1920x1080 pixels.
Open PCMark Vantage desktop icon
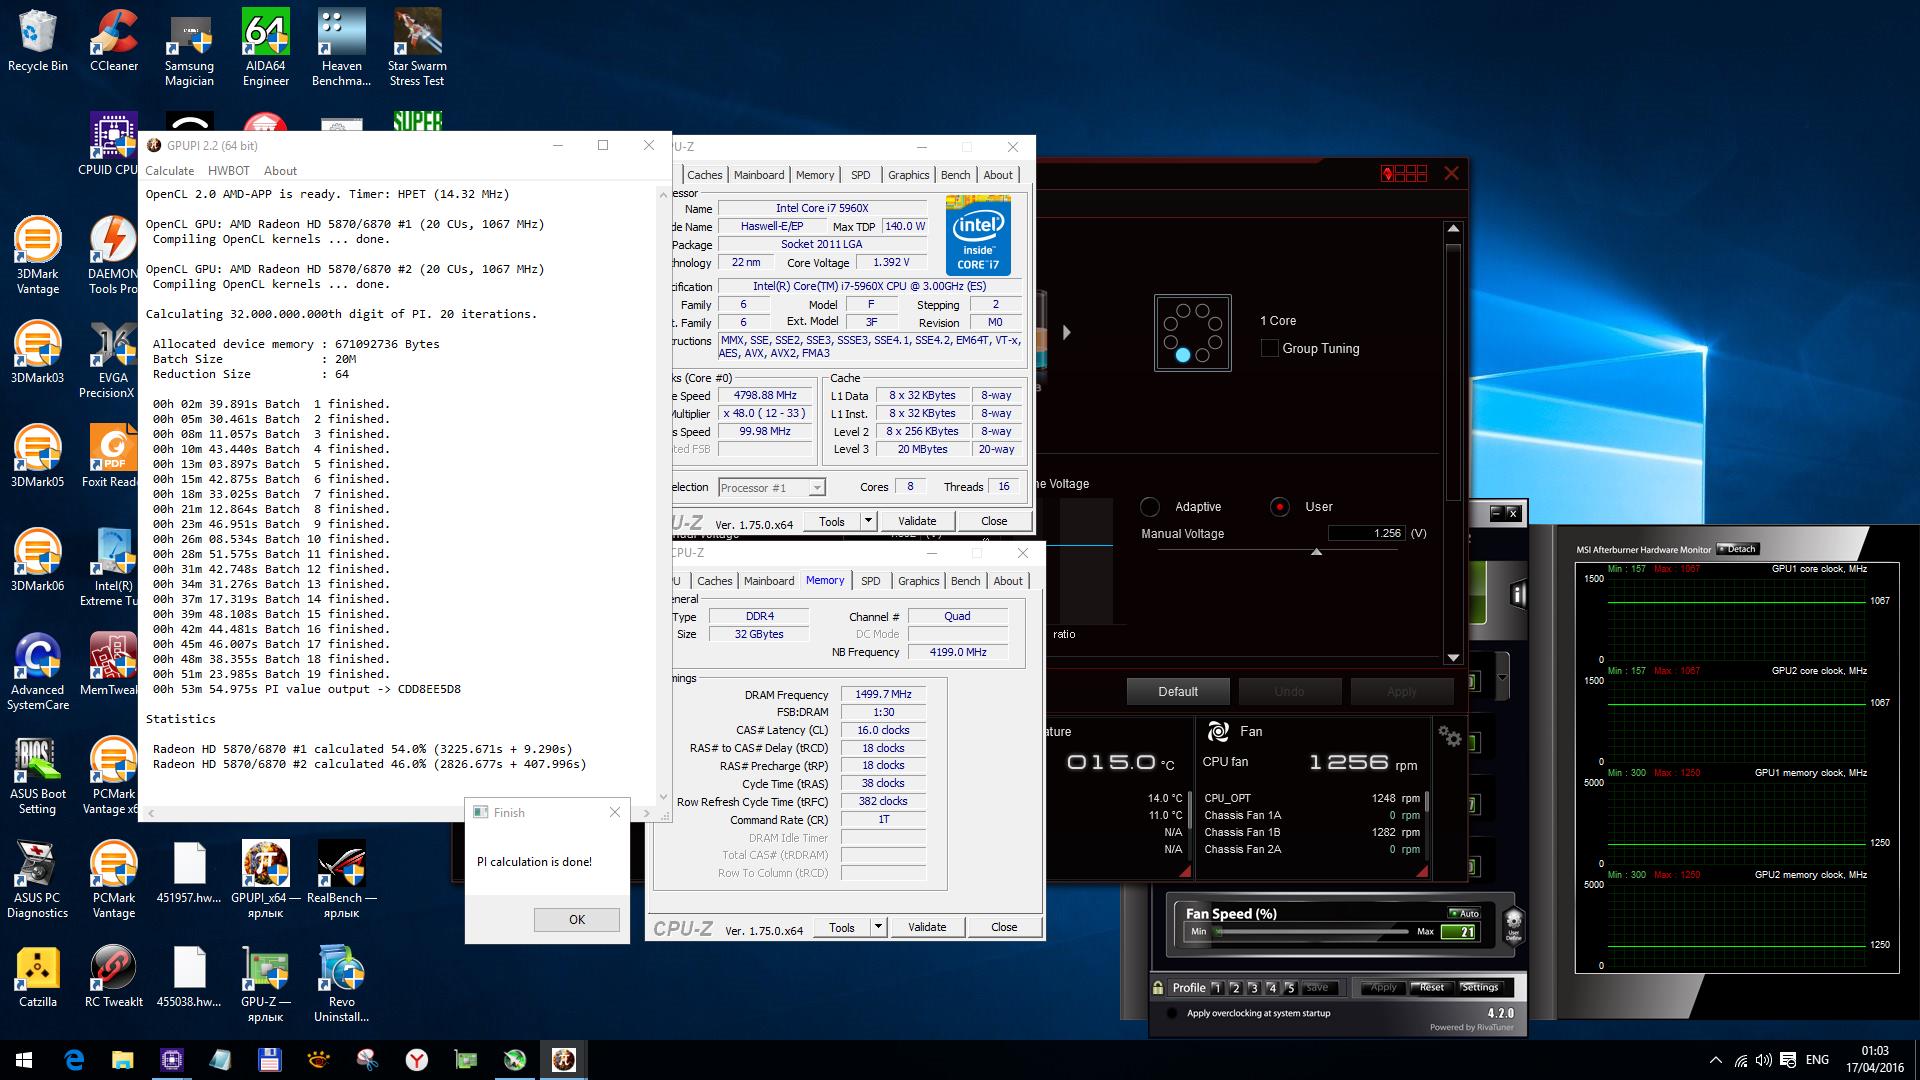pyautogui.click(x=114, y=879)
